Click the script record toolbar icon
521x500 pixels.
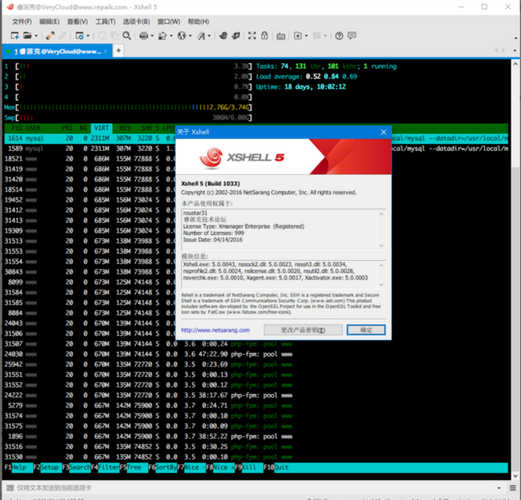298,36
